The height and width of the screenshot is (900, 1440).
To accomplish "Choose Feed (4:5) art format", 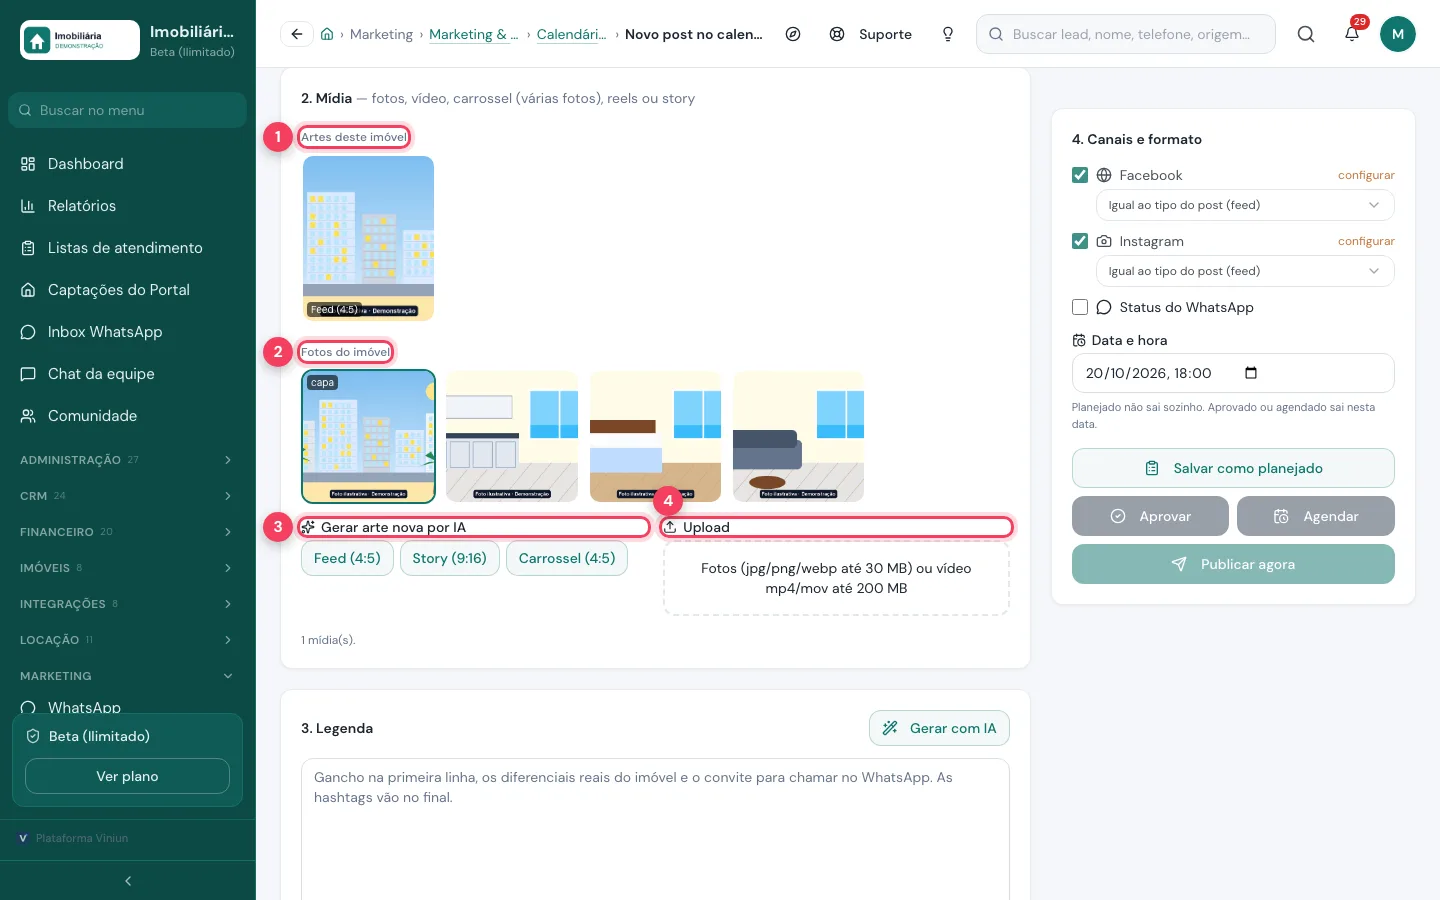I will pyautogui.click(x=347, y=558).
